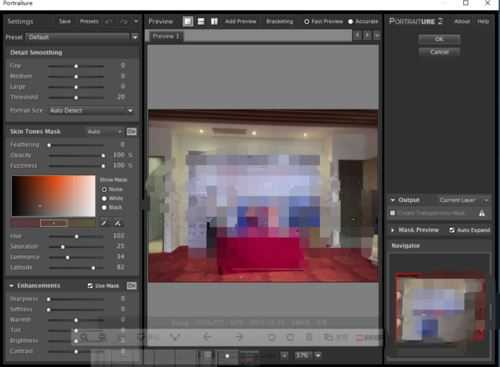The width and height of the screenshot is (500, 367).
Task: Click the Skin Tones Mask view icon
Action: point(132,132)
